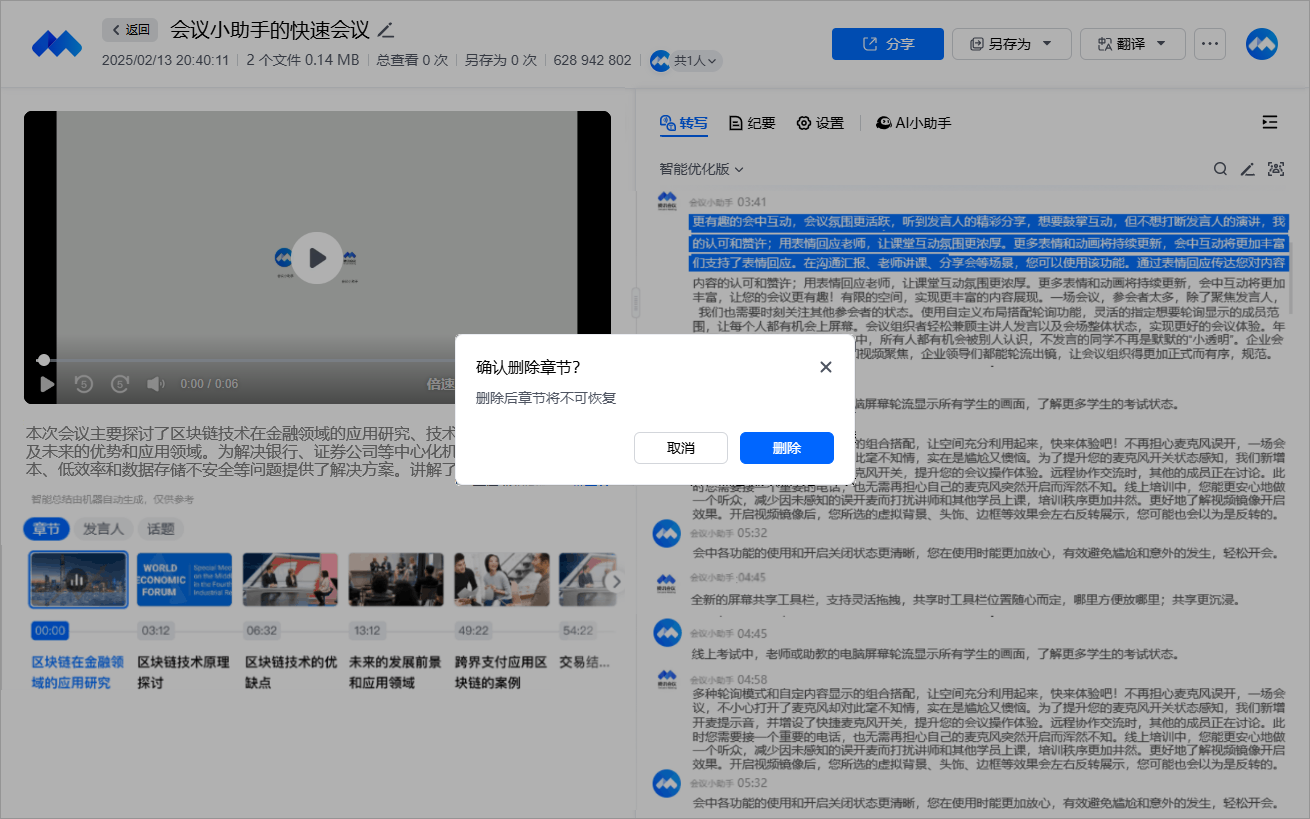Click 取消 in the confirm dialog
The height and width of the screenshot is (819, 1310).
click(681, 448)
